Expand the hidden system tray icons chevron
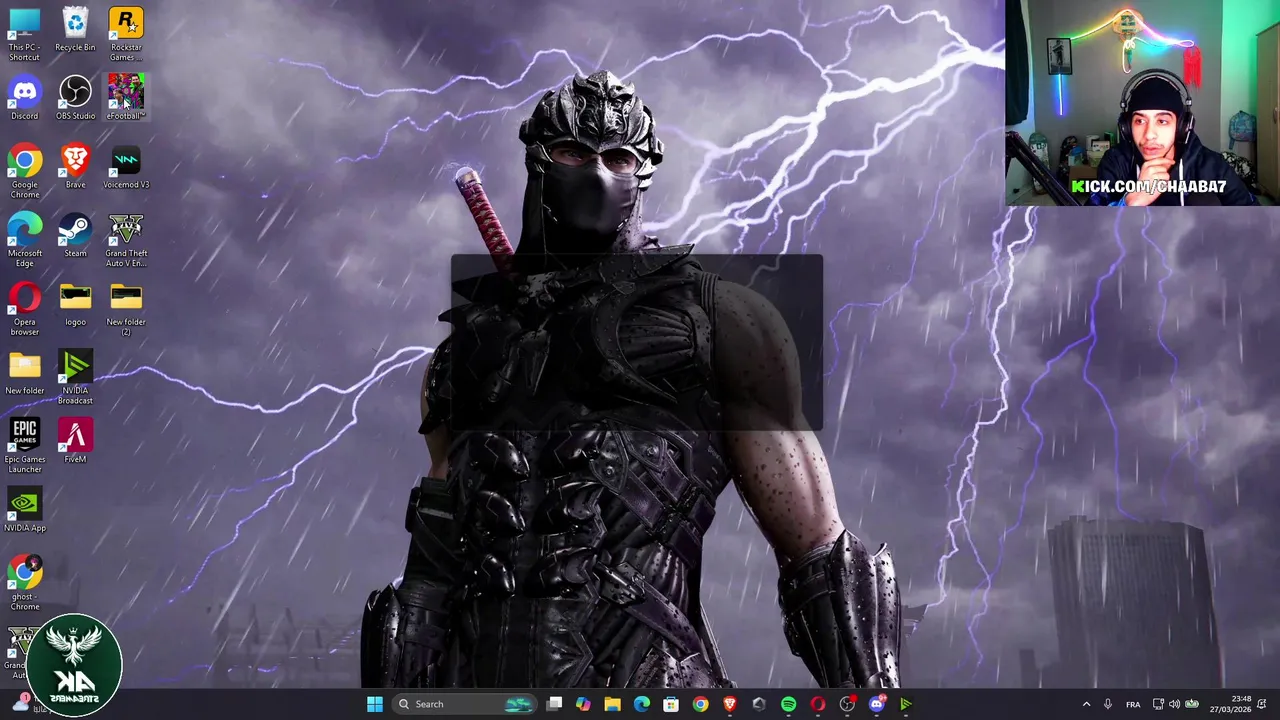The height and width of the screenshot is (720, 1280). [x=1086, y=704]
